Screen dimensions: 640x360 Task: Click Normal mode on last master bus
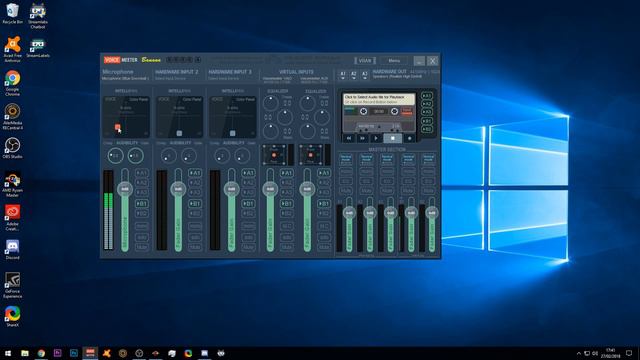[x=428, y=158]
